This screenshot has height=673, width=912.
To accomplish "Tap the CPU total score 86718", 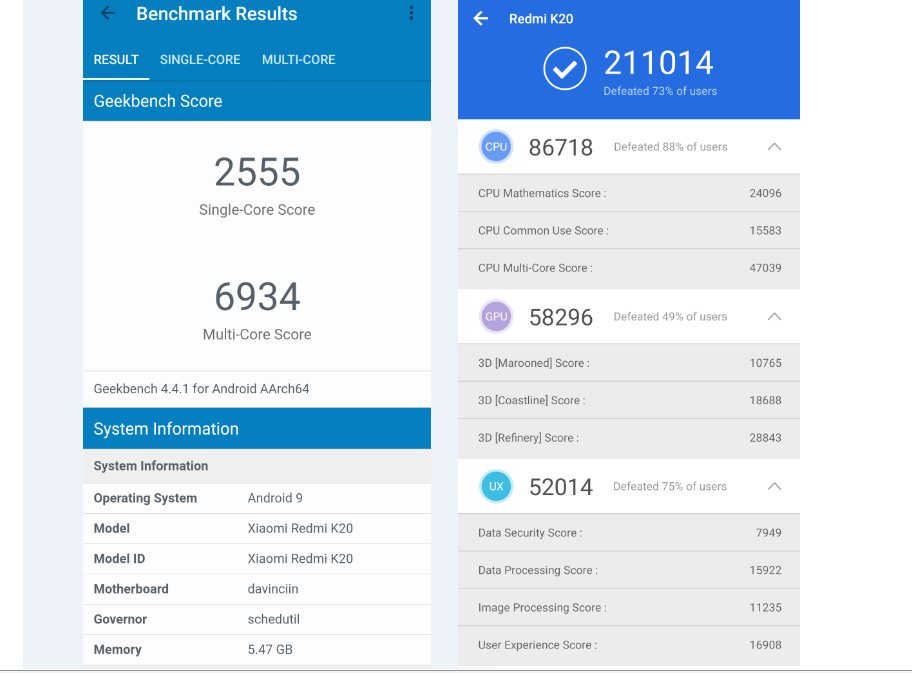I will pos(561,148).
